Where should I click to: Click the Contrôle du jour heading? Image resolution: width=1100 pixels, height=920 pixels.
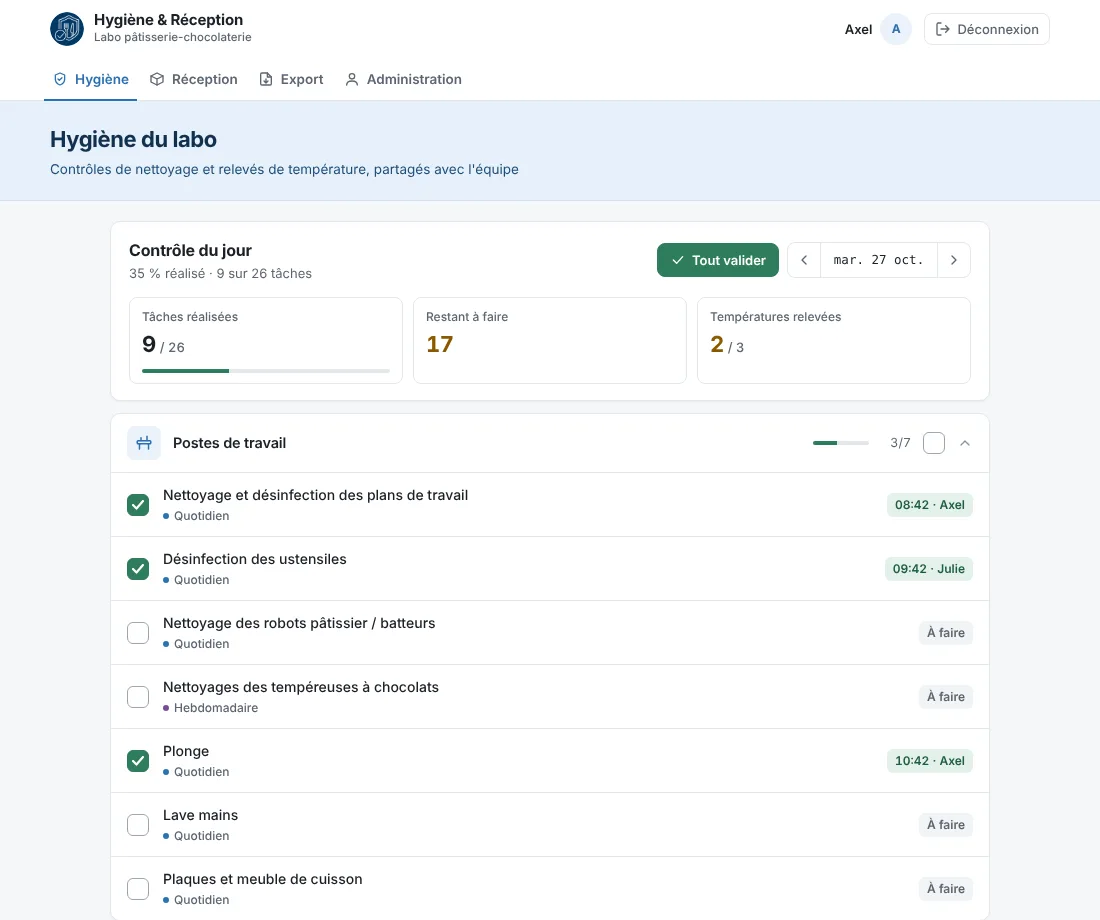(190, 251)
